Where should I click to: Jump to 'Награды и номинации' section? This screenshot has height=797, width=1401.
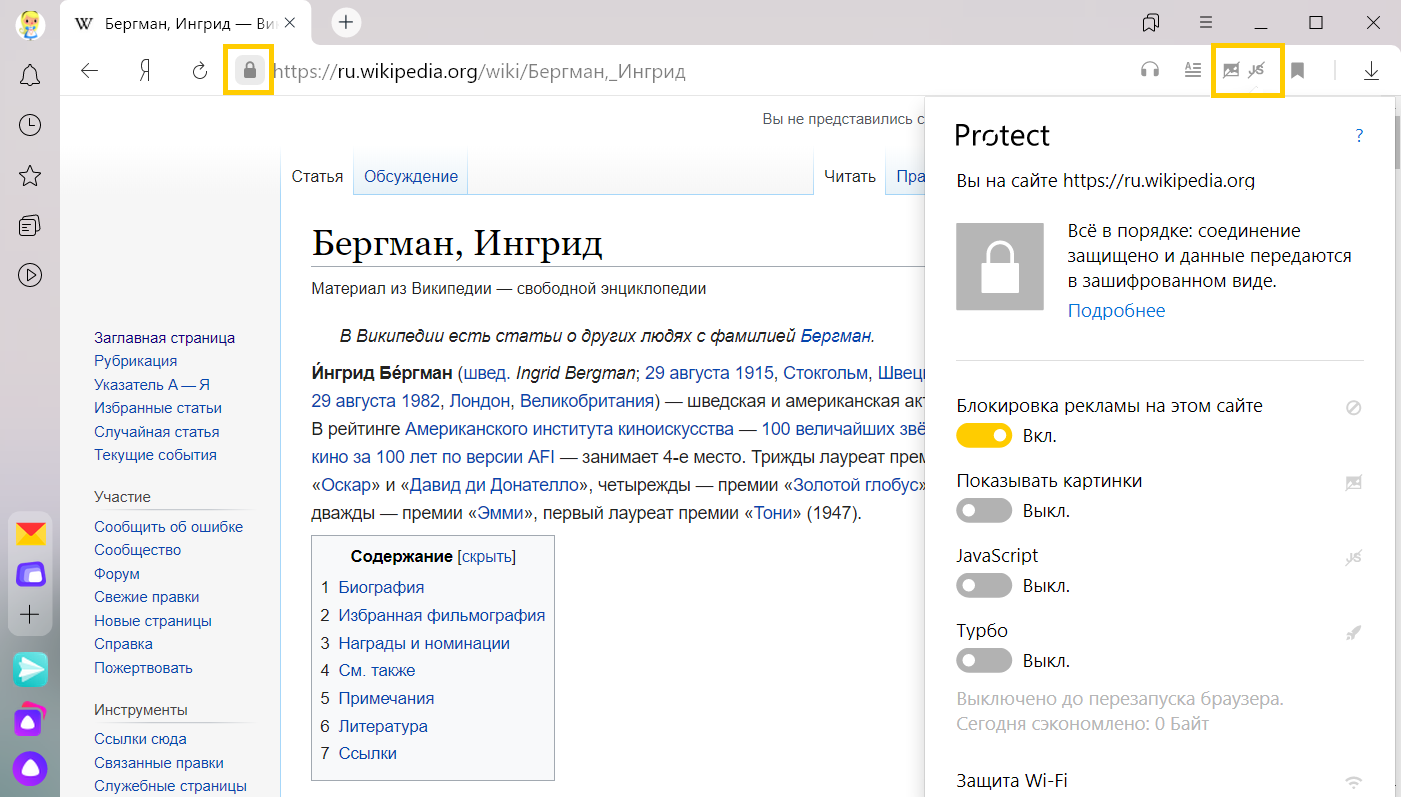[424, 643]
